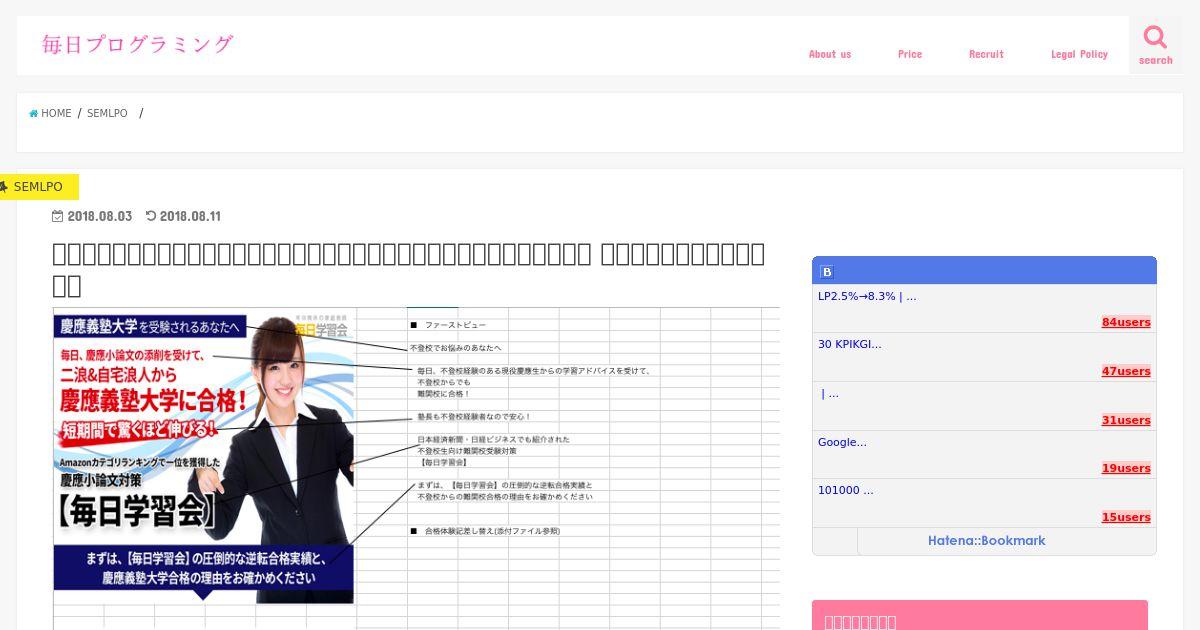Click the 31users count link
This screenshot has width=1200, height=630.
[1126, 420]
